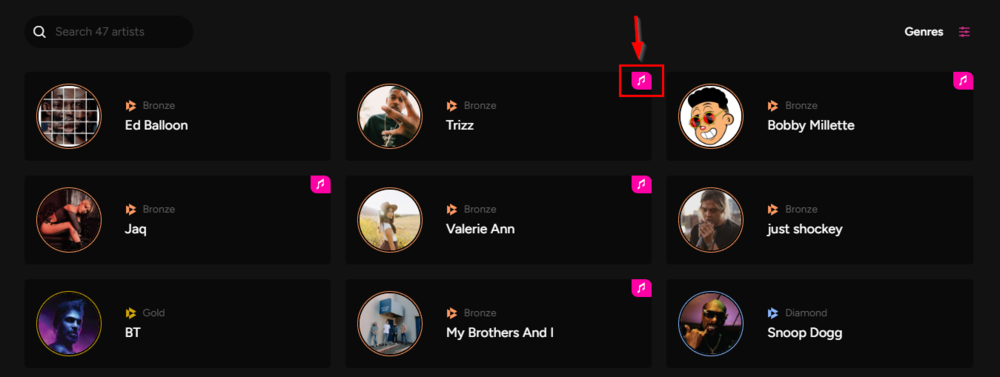This screenshot has width=1000, height=377.
Task: Click the pink music note badge on Trizz
Action: pyautogui.click(x=642, y=80)
